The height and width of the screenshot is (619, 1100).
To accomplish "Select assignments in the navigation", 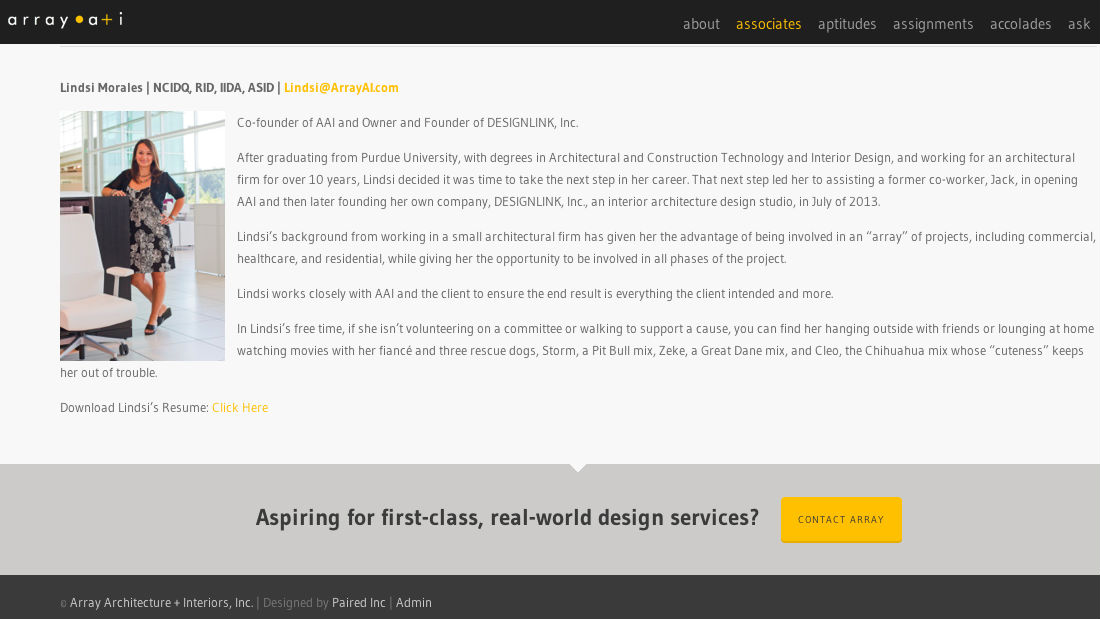I will coord(932,24).
